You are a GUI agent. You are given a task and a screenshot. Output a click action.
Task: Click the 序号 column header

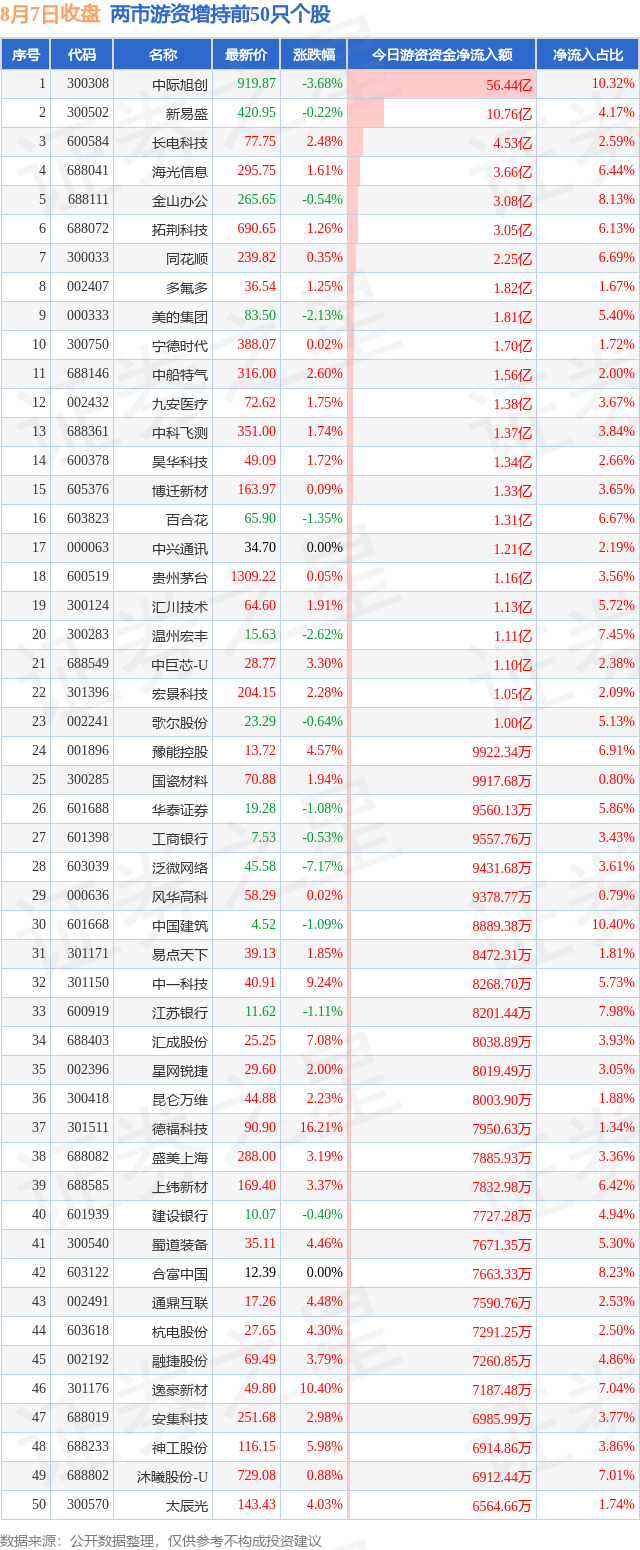(26, 55)
